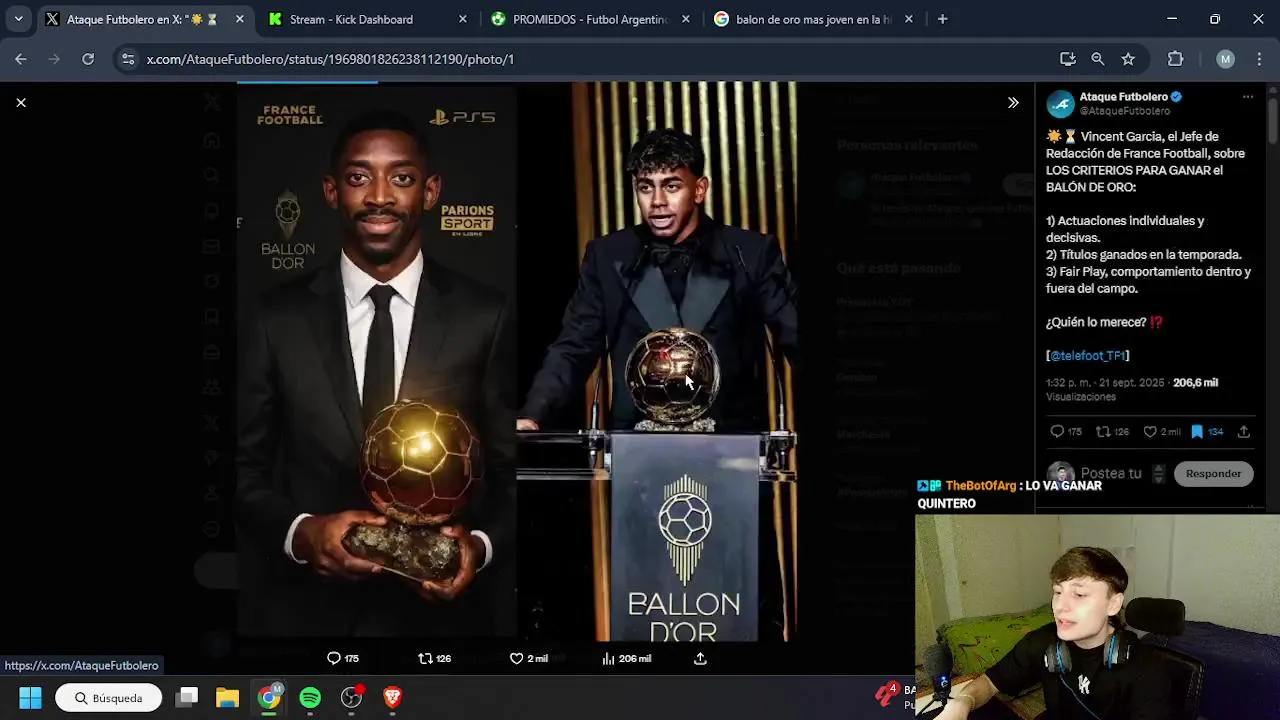Click the 206,6 mil Visualizaciones text
The height and width of the screenshot is (720, 1280).
[x=1132, y=389]
